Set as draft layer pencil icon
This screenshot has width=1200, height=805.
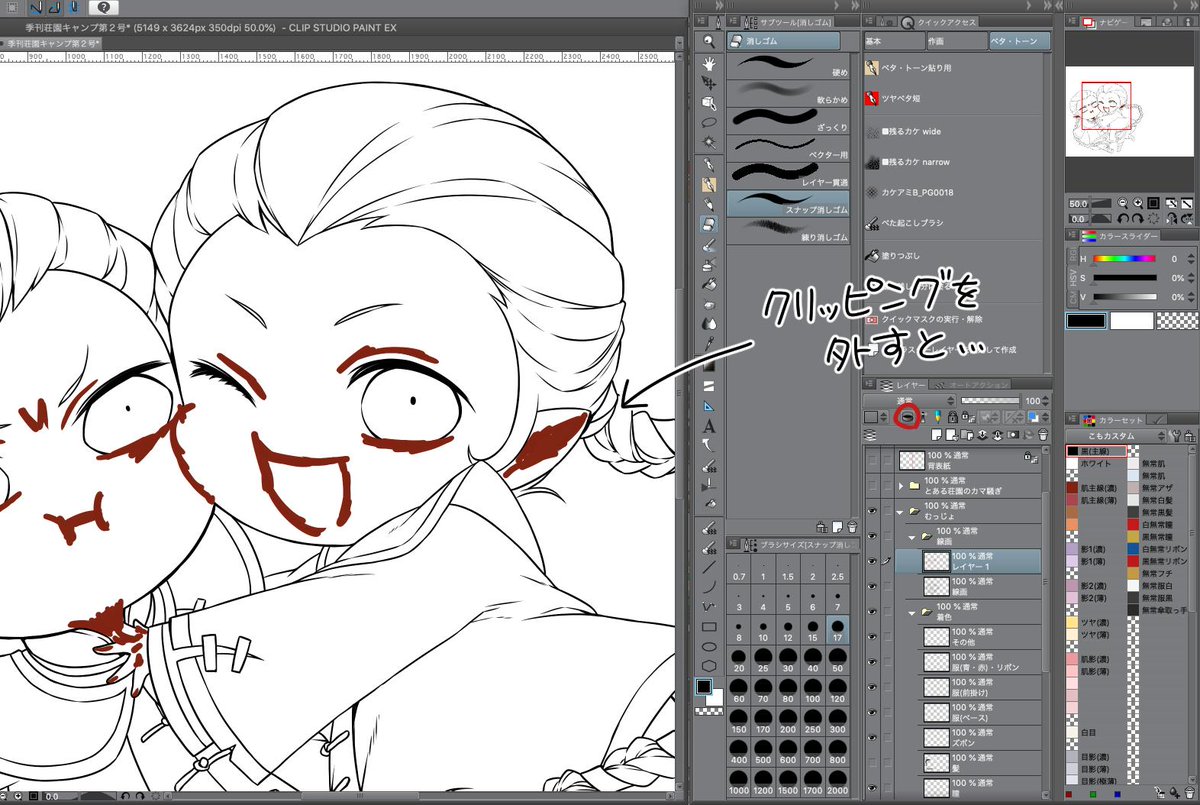coord(937,416)
